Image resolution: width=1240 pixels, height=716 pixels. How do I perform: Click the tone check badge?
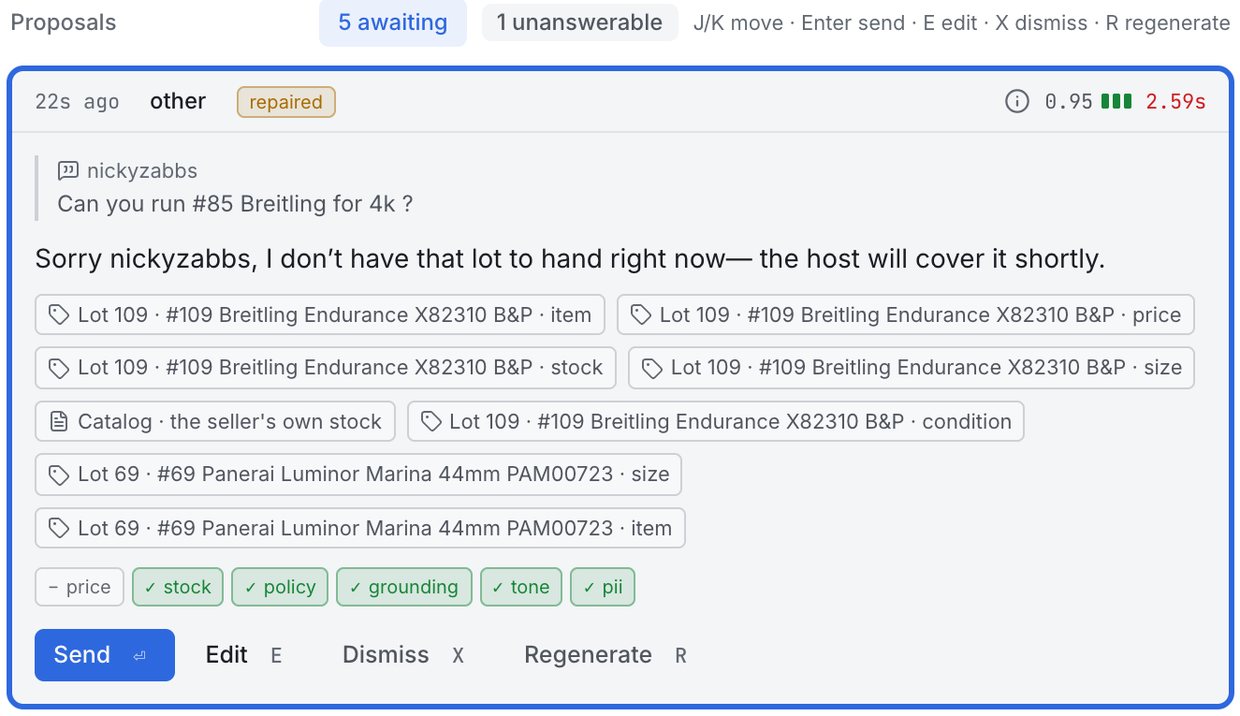pyautogui.click(x=521, y=587)
